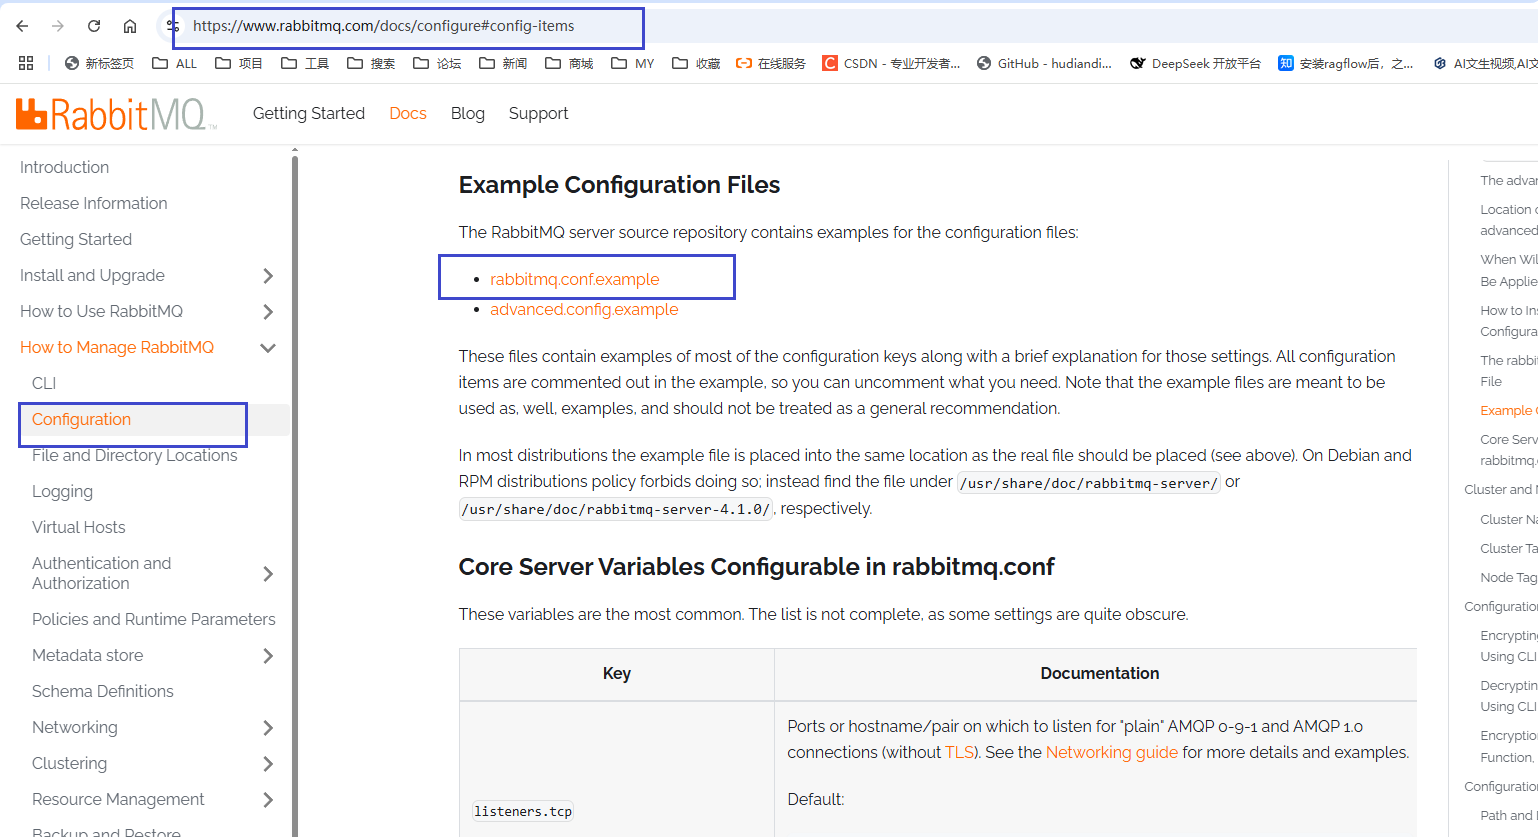Click the browser forward arrow

click(x=58, y=26)
